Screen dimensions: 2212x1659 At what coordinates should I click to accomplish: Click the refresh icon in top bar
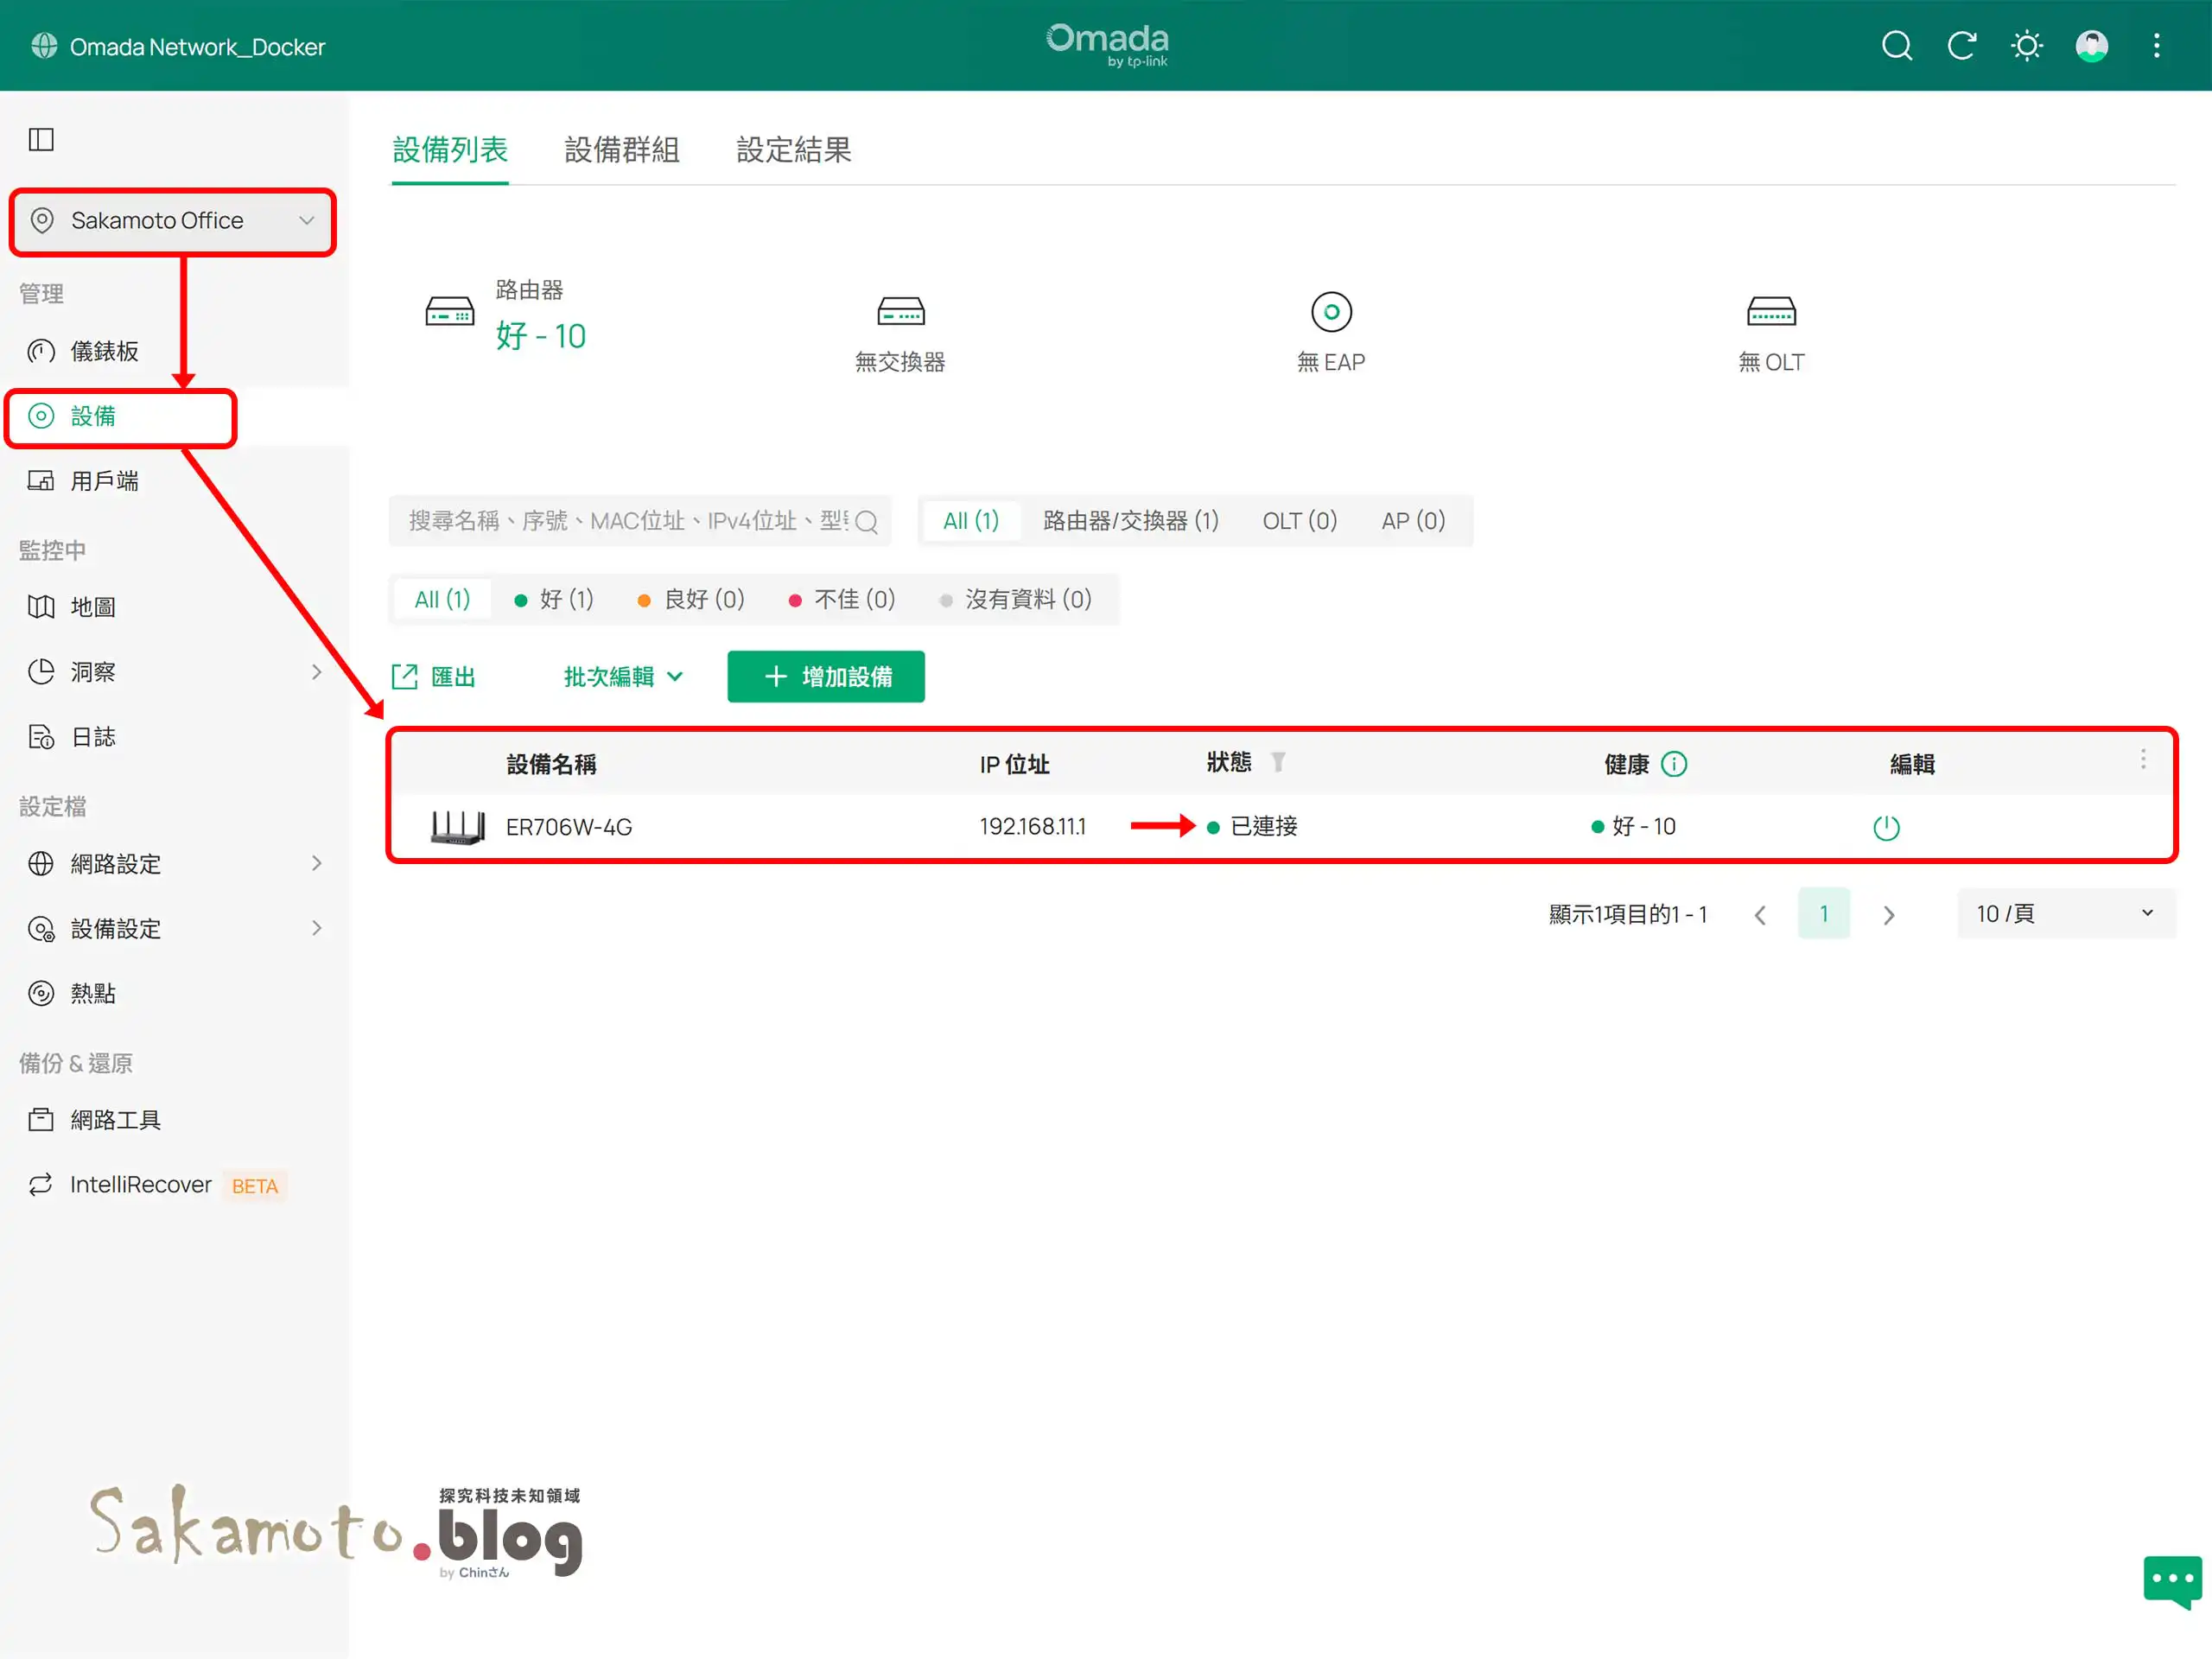click(x=1961, y=46)
